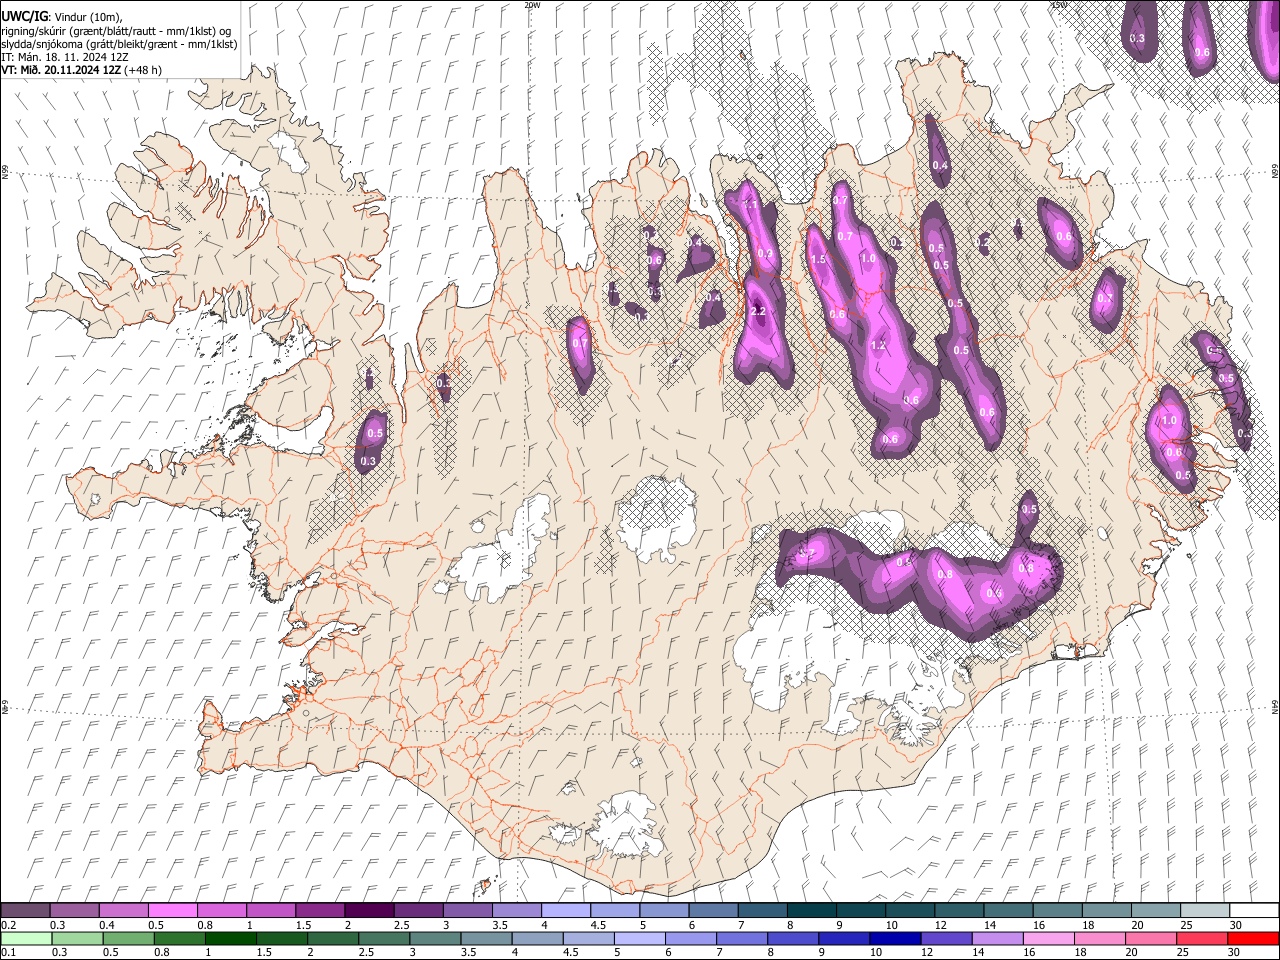
Task: Click the 1.2 snowfall value on the map
Action: click(x=879, y=345)
